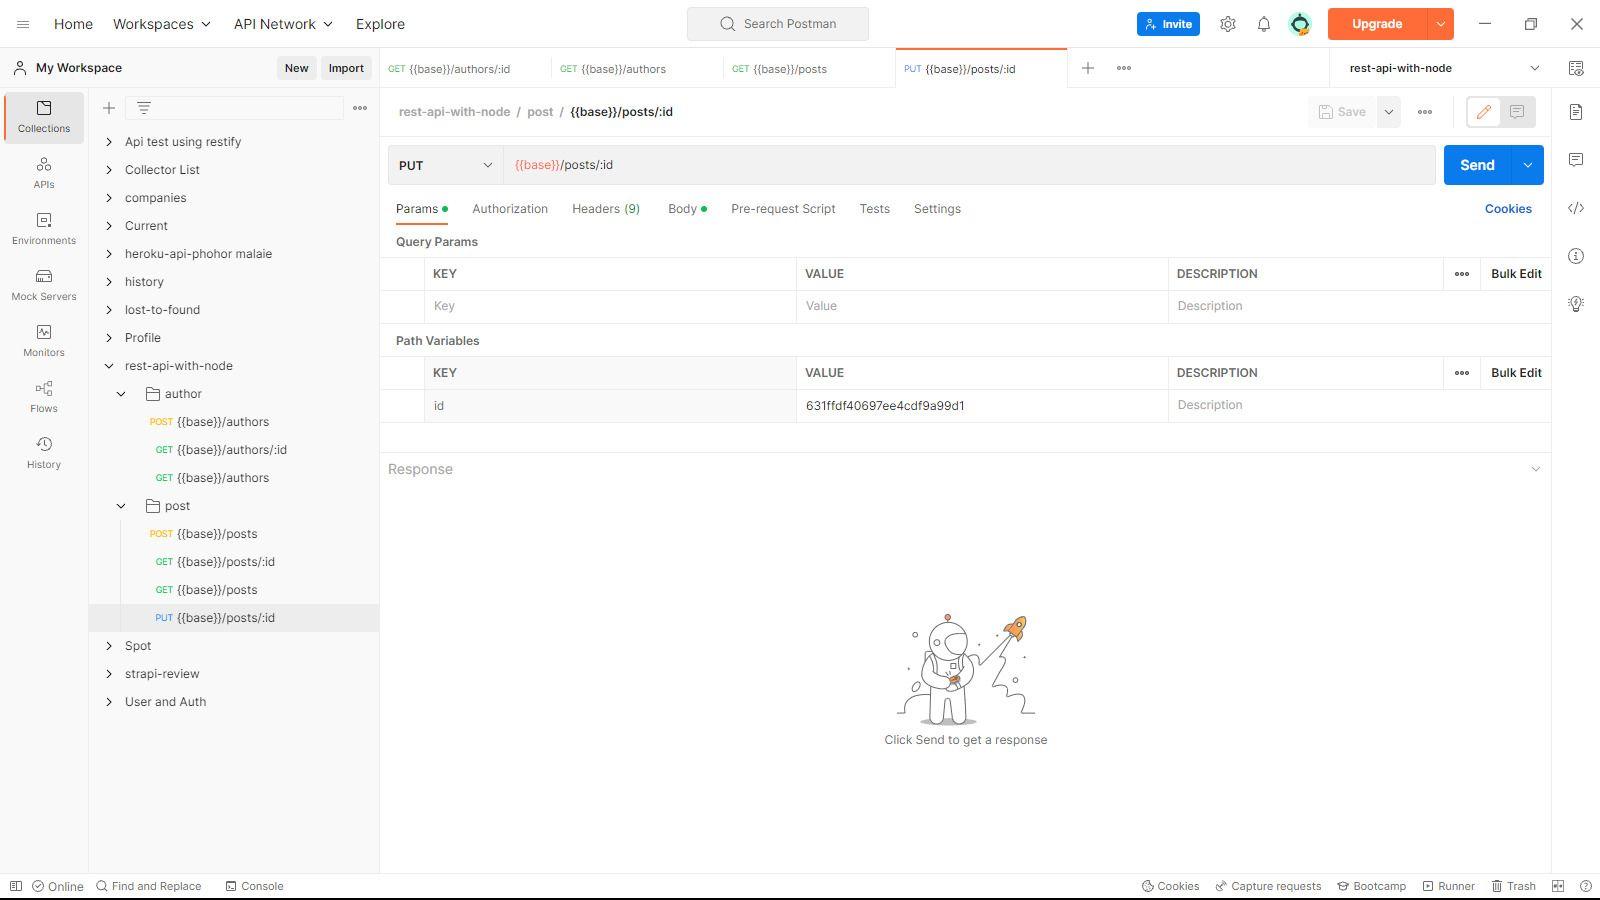
Task: Click the Invite button
Action: point(1168,24)
